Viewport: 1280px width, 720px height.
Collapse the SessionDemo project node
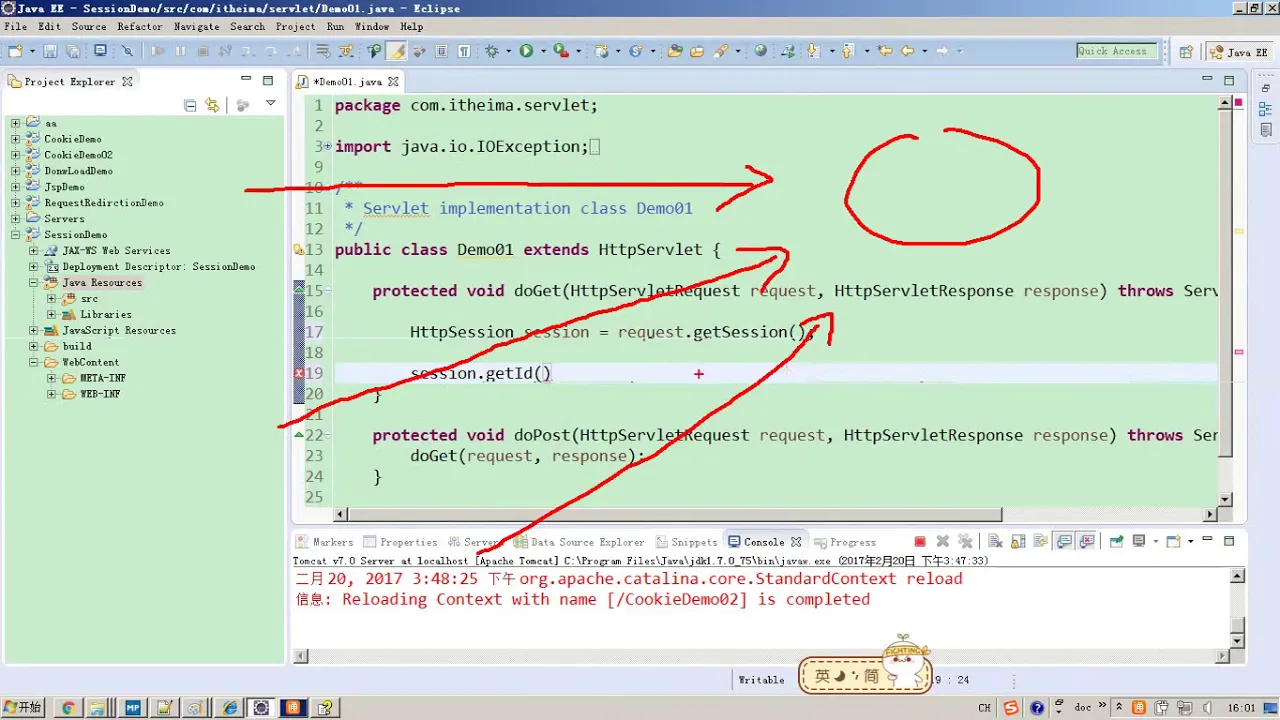(16, 235)
